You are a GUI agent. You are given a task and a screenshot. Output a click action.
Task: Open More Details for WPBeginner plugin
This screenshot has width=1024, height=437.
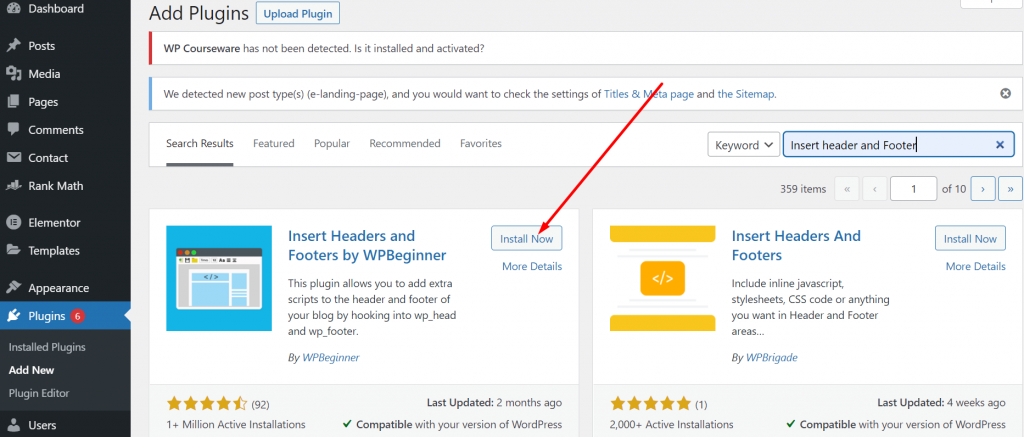[532, 267]
